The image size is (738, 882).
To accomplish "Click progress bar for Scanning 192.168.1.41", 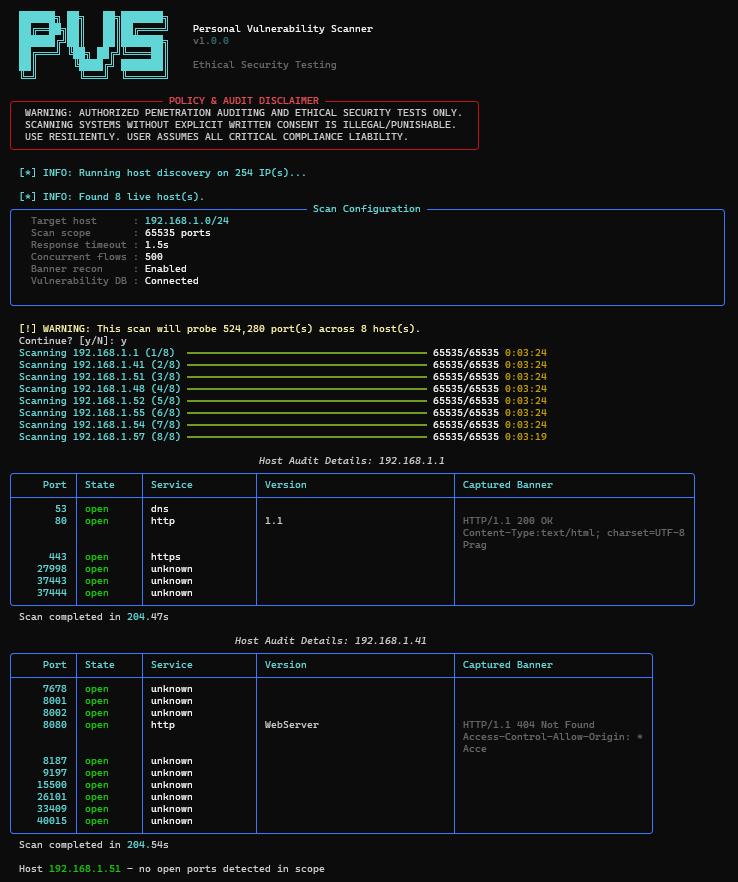I will 307,364.
